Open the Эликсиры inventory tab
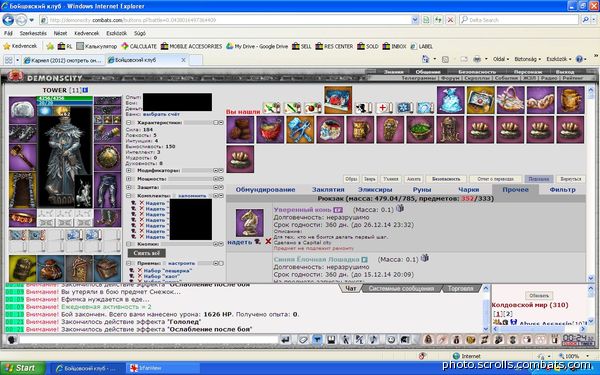600x375 pixels. coord(375,189)
